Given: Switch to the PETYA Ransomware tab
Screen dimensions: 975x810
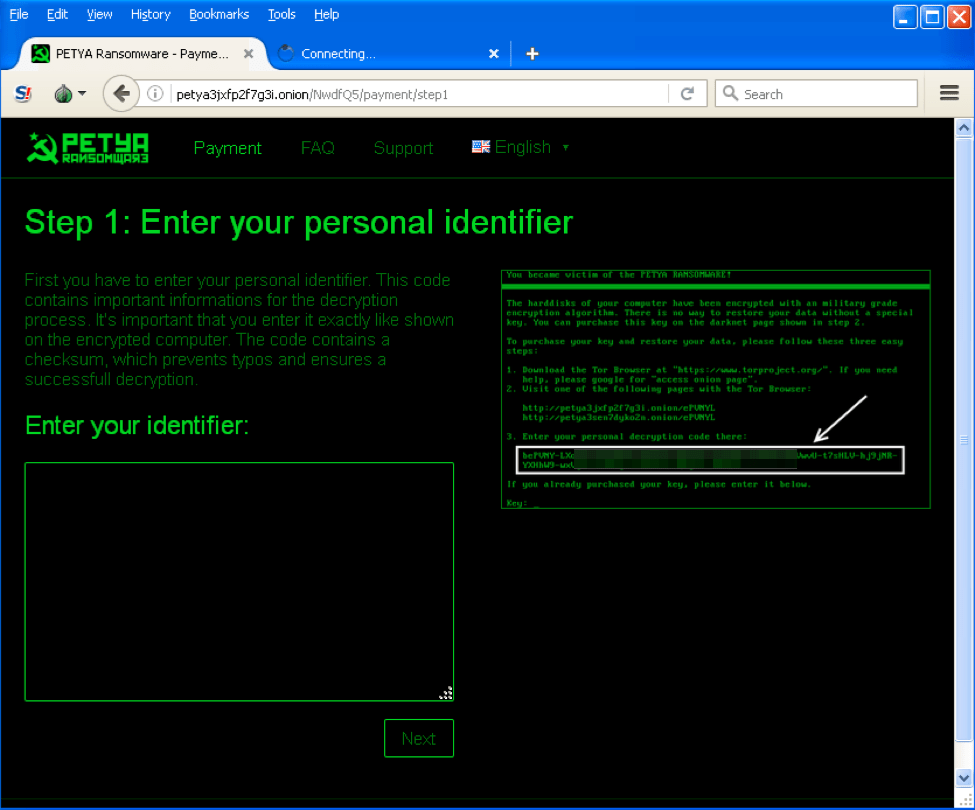Looking at the screenshot, I should point(143,54).
